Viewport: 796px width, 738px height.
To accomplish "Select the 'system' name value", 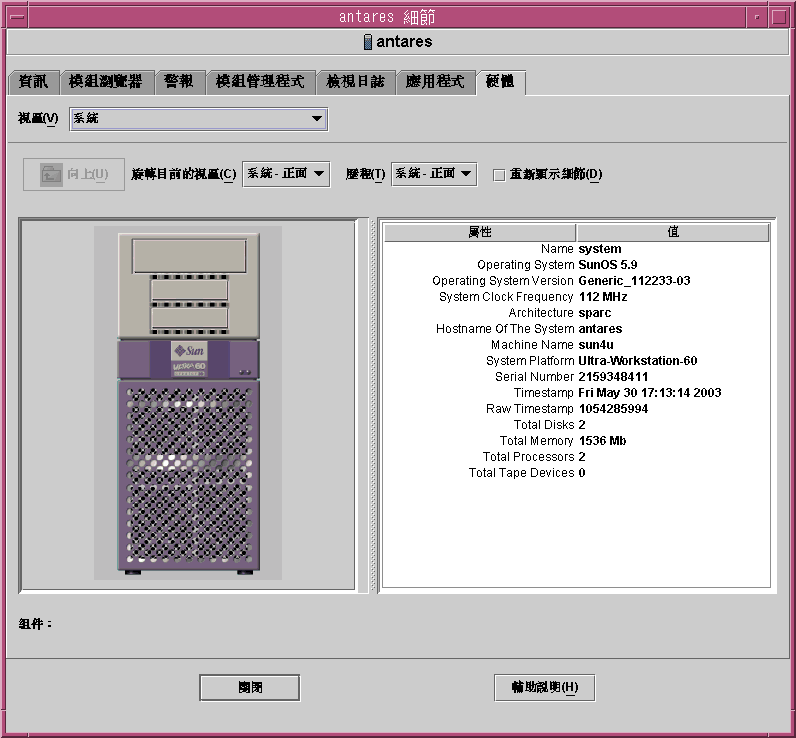I will [600, 249].
